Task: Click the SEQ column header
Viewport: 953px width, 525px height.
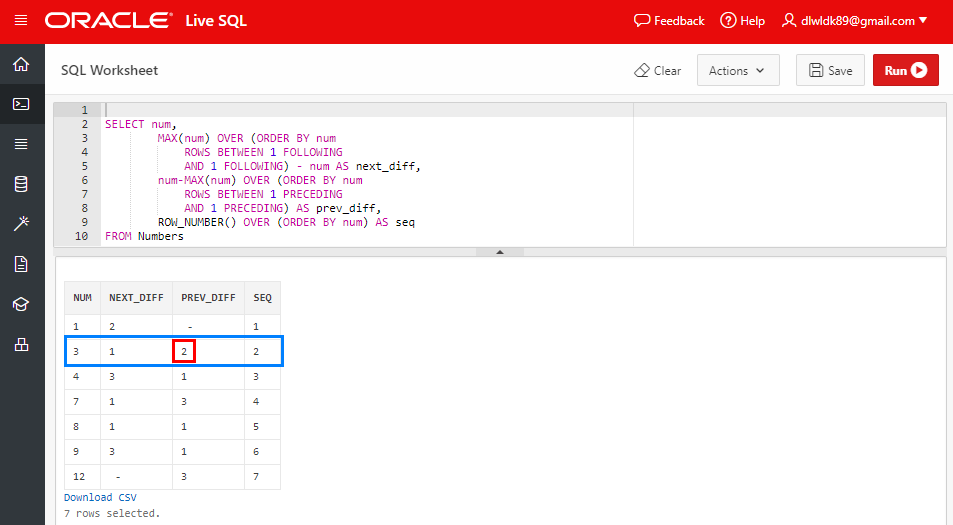Action: click(x=263, y=298)
